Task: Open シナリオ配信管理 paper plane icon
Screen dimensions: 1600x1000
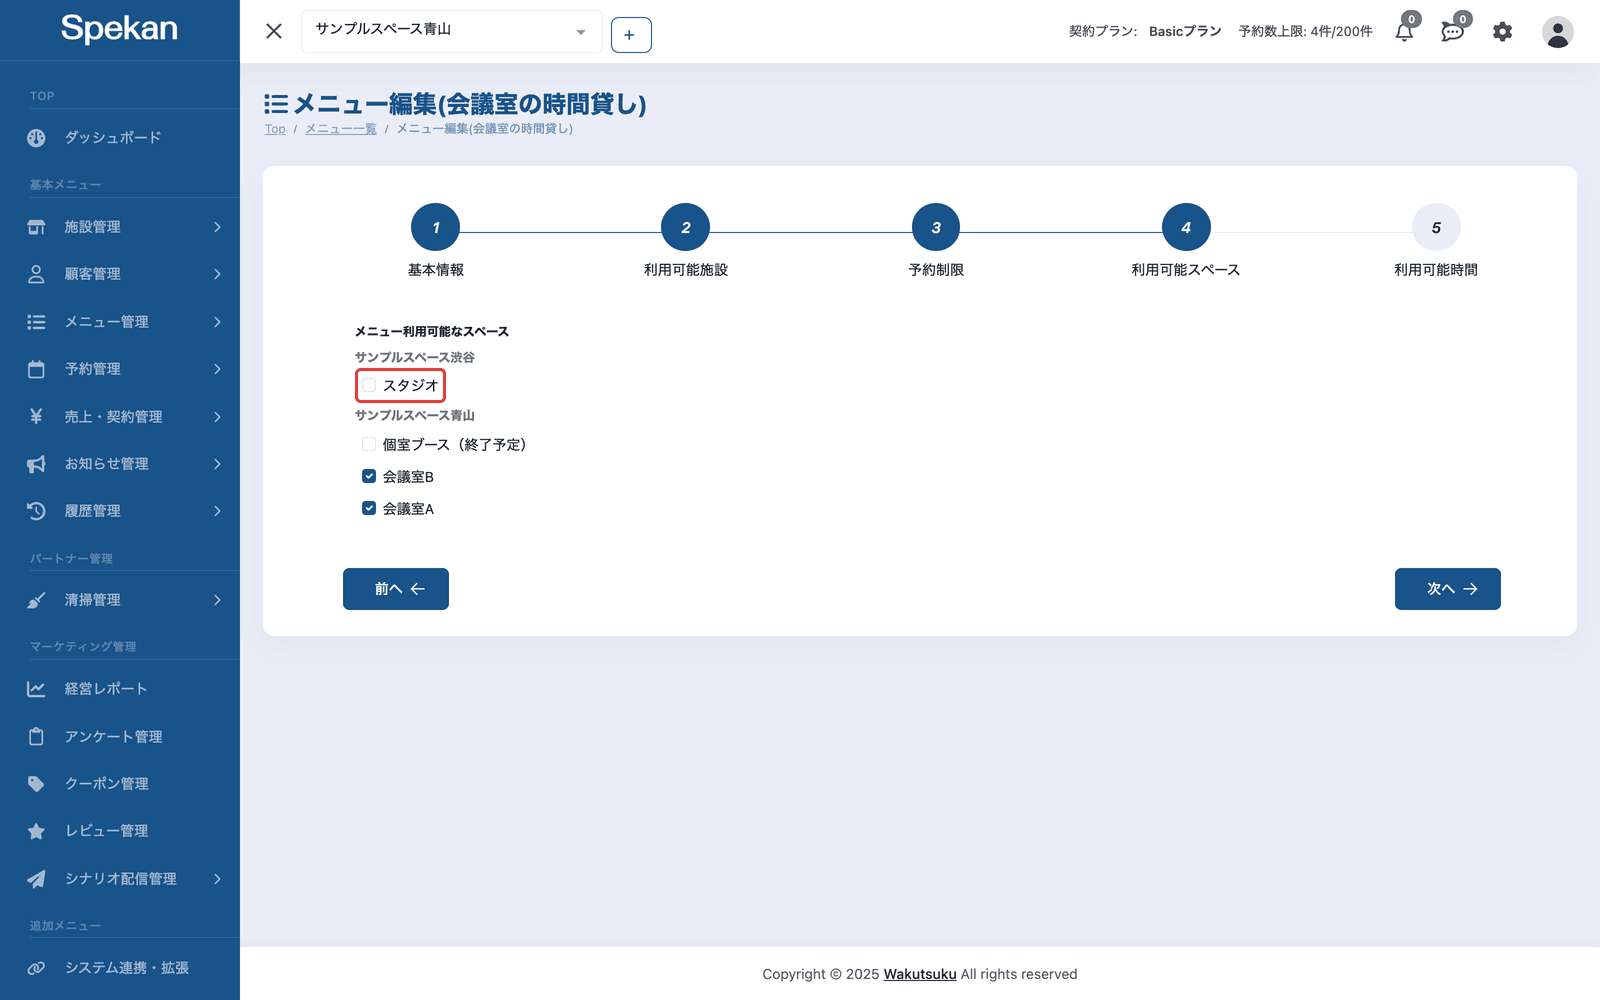Action: point(36,879)
